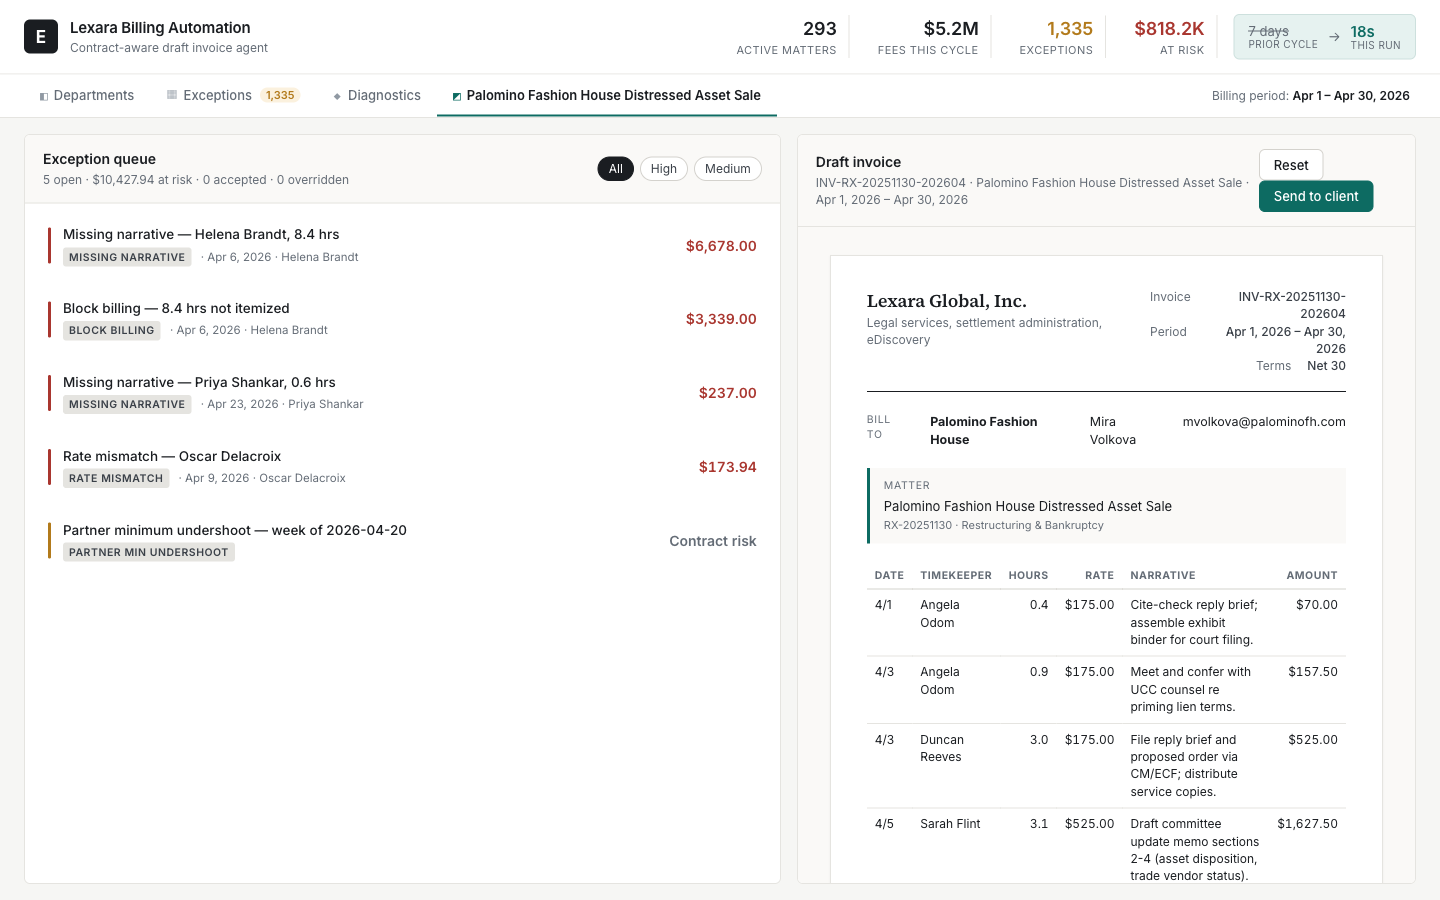Click the Lexara "E" logo icon
The image size is (1440, 900).
pyautogui.click(x=40, y=37)
